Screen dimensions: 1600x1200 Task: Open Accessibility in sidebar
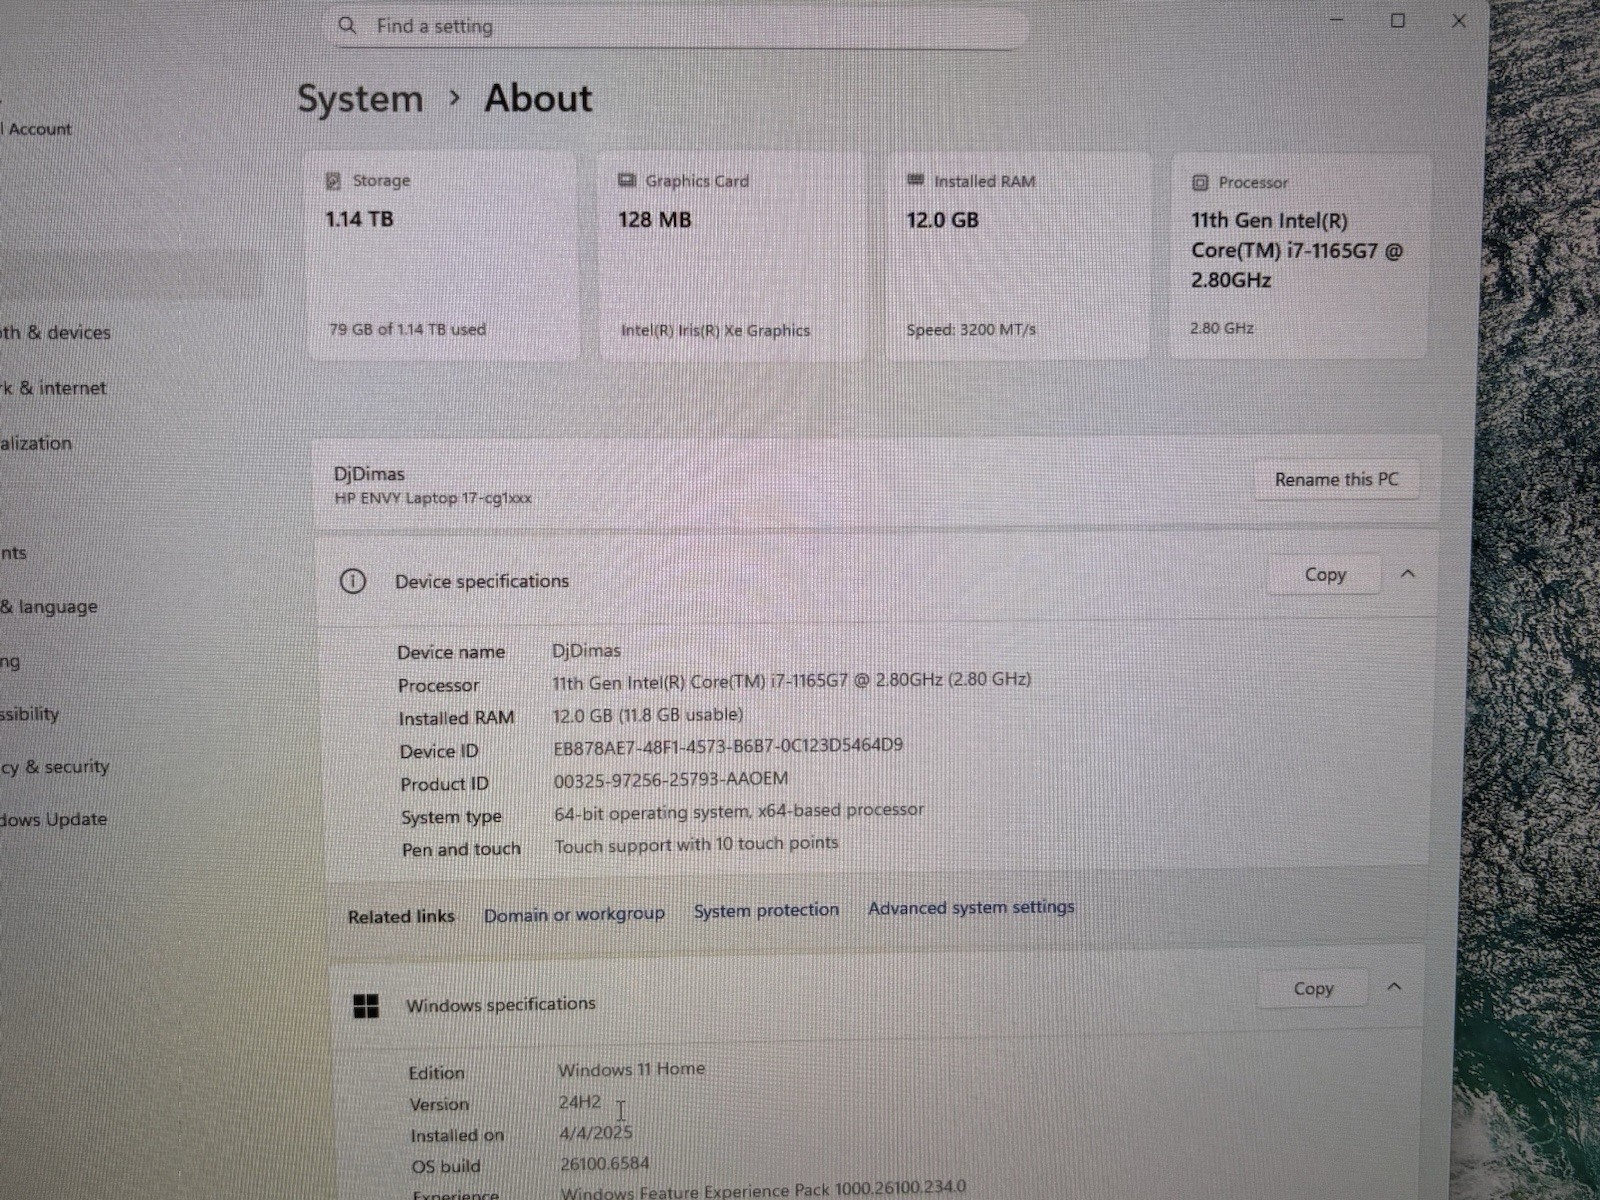30,714
